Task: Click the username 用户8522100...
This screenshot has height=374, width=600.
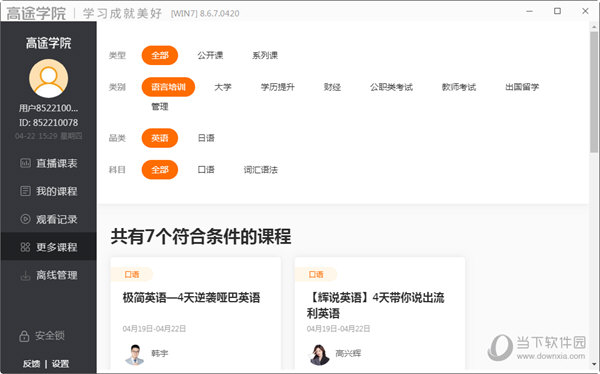Action: pos(49,108)
